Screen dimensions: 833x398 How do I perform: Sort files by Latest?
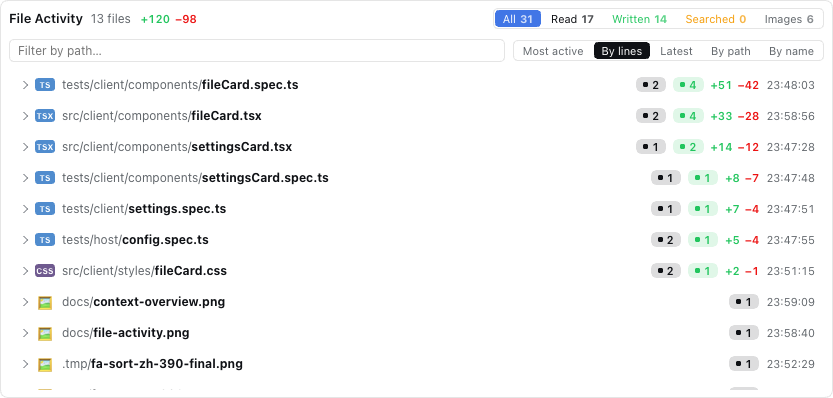(x=676, y=51)
